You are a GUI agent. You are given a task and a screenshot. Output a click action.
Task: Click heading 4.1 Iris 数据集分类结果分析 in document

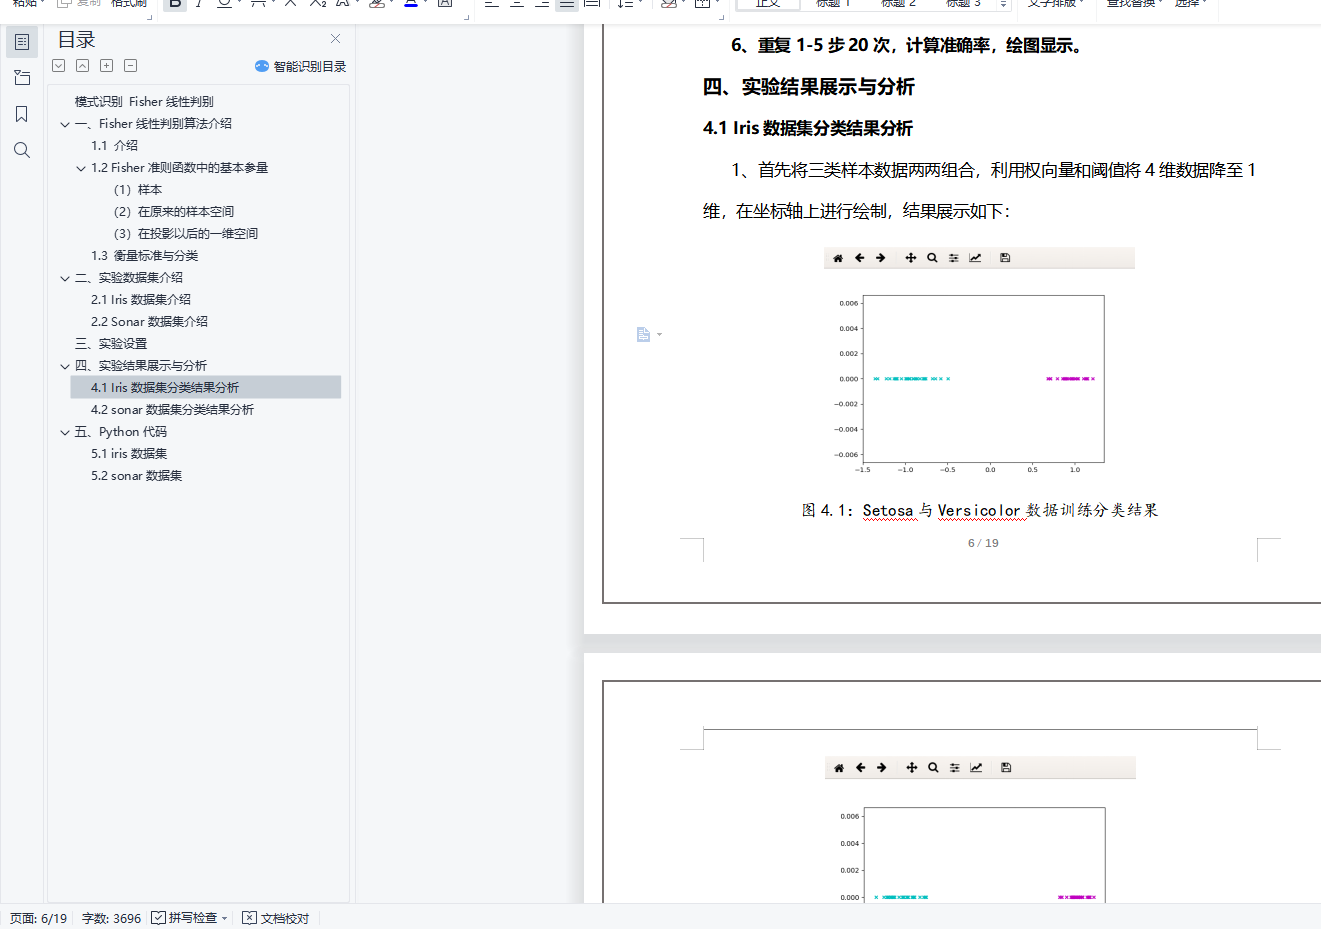[808, 128]
